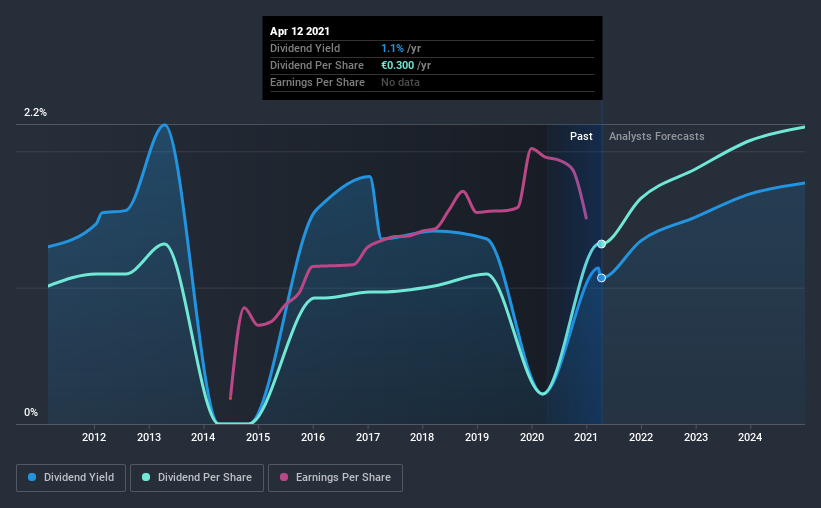The image size is (821, 508).
Task: Click the blue Dividend Yield legend dot
Action: (32, 477)
